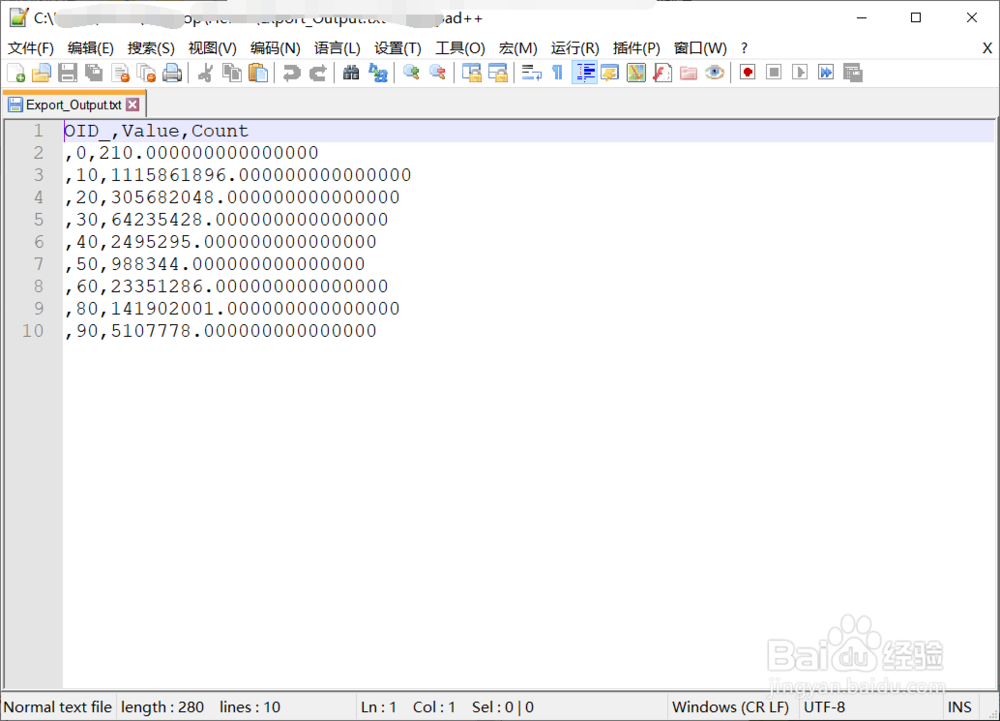Open the 编辑(E) menu

pos(91,48)
